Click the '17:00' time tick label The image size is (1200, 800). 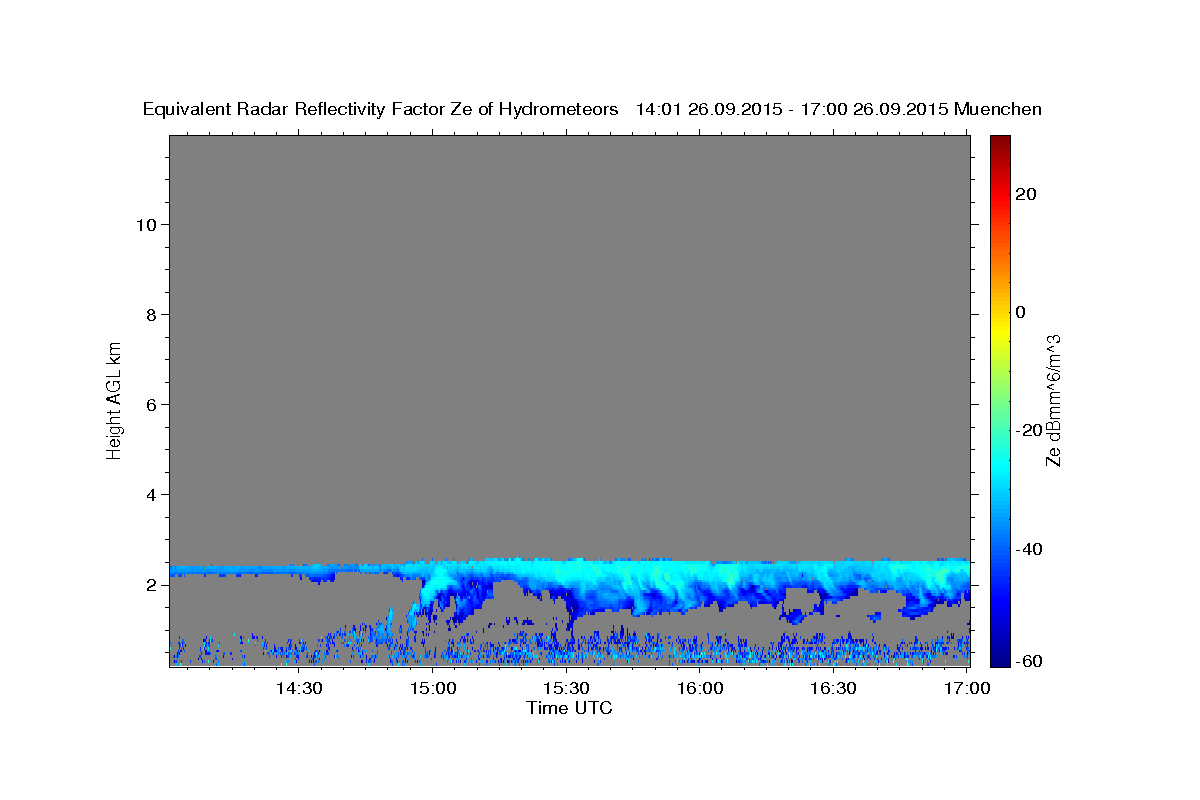[x=967, y=688]
